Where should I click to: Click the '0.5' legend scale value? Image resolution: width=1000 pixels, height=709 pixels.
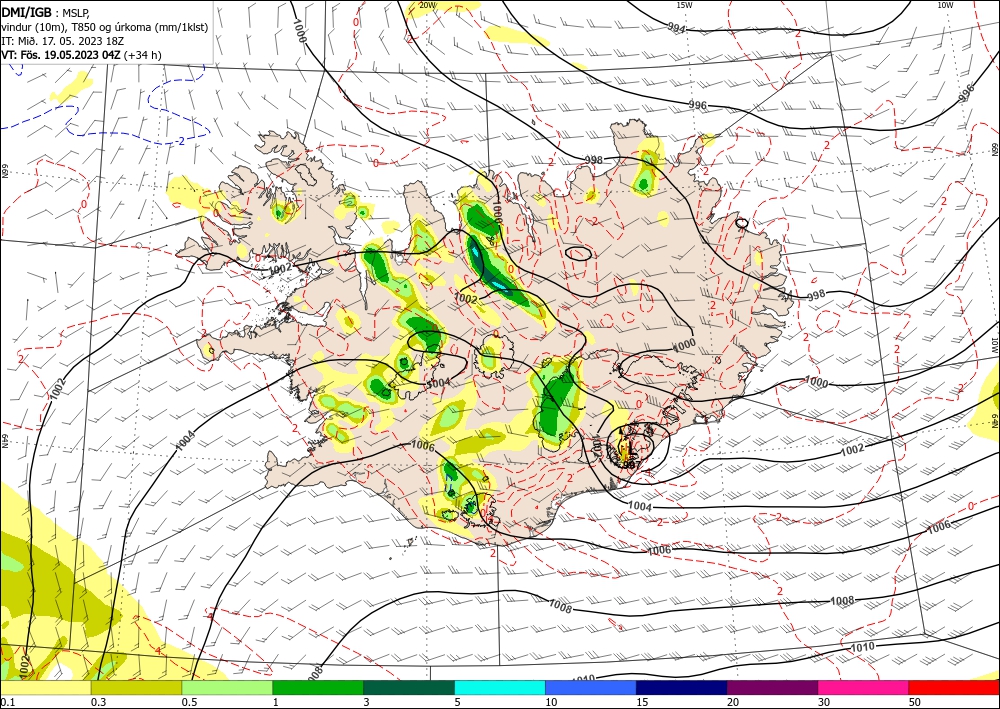189,702
